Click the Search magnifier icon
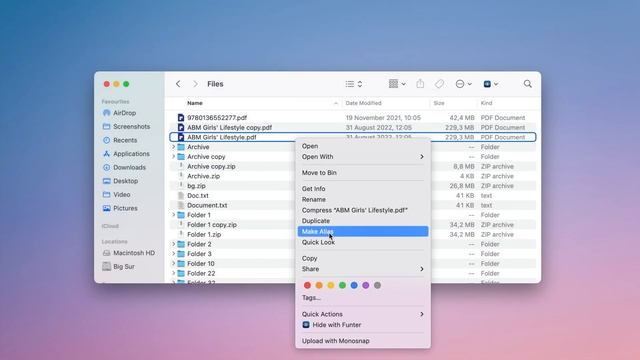 pos(527,84)
